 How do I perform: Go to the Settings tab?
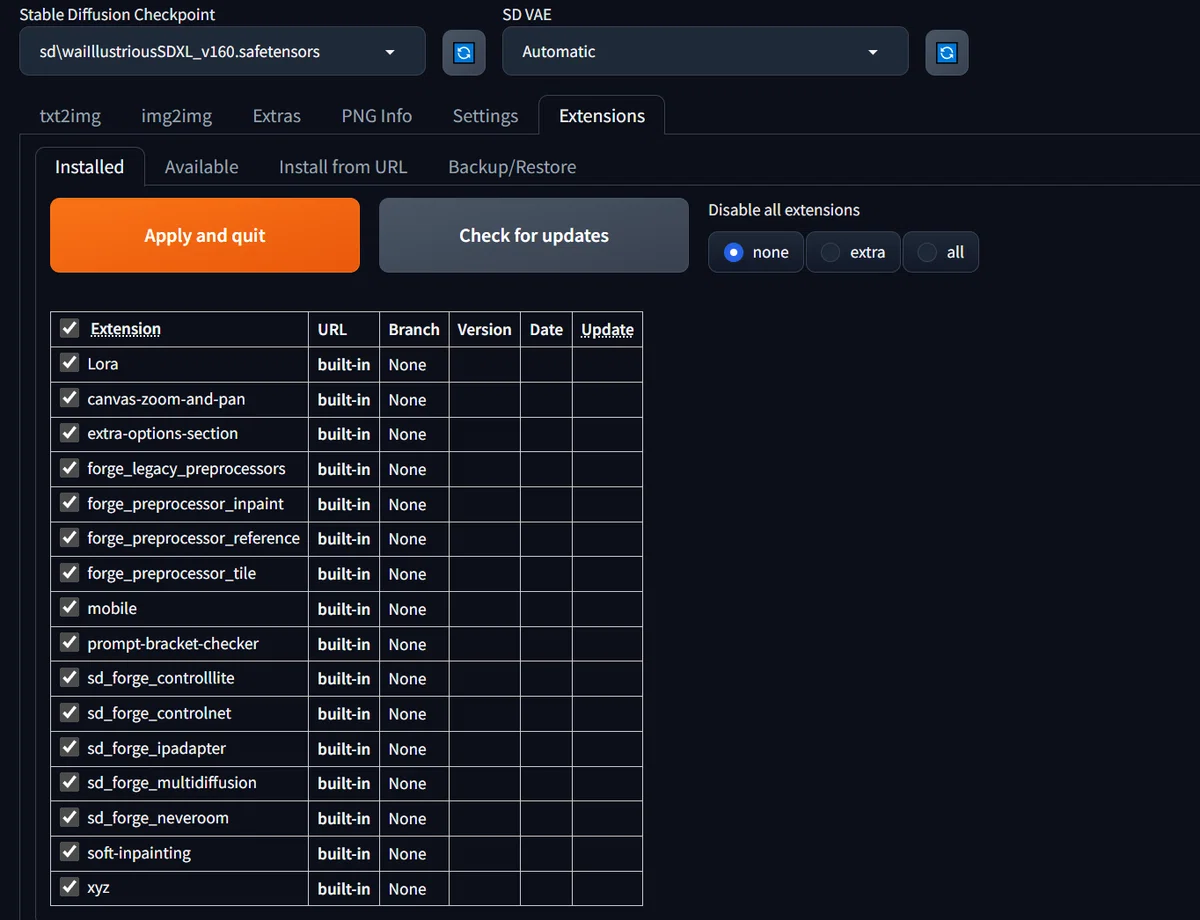(485, 116)
